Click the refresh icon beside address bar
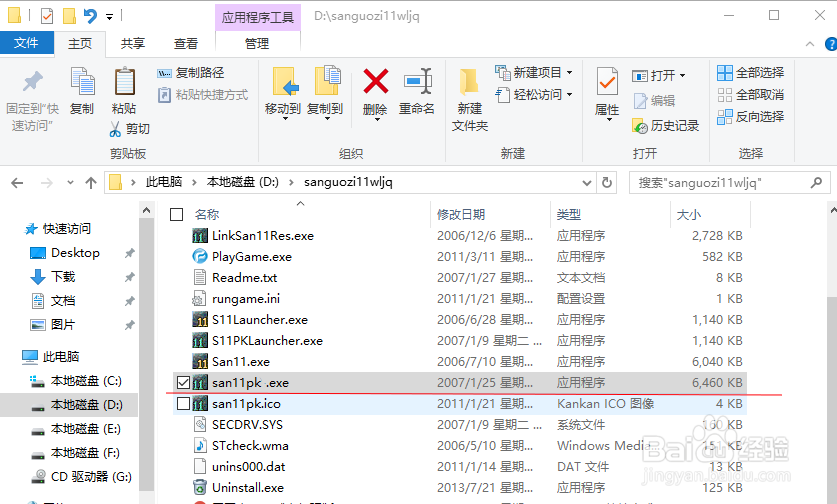837x504 pixels. [607, 183]
